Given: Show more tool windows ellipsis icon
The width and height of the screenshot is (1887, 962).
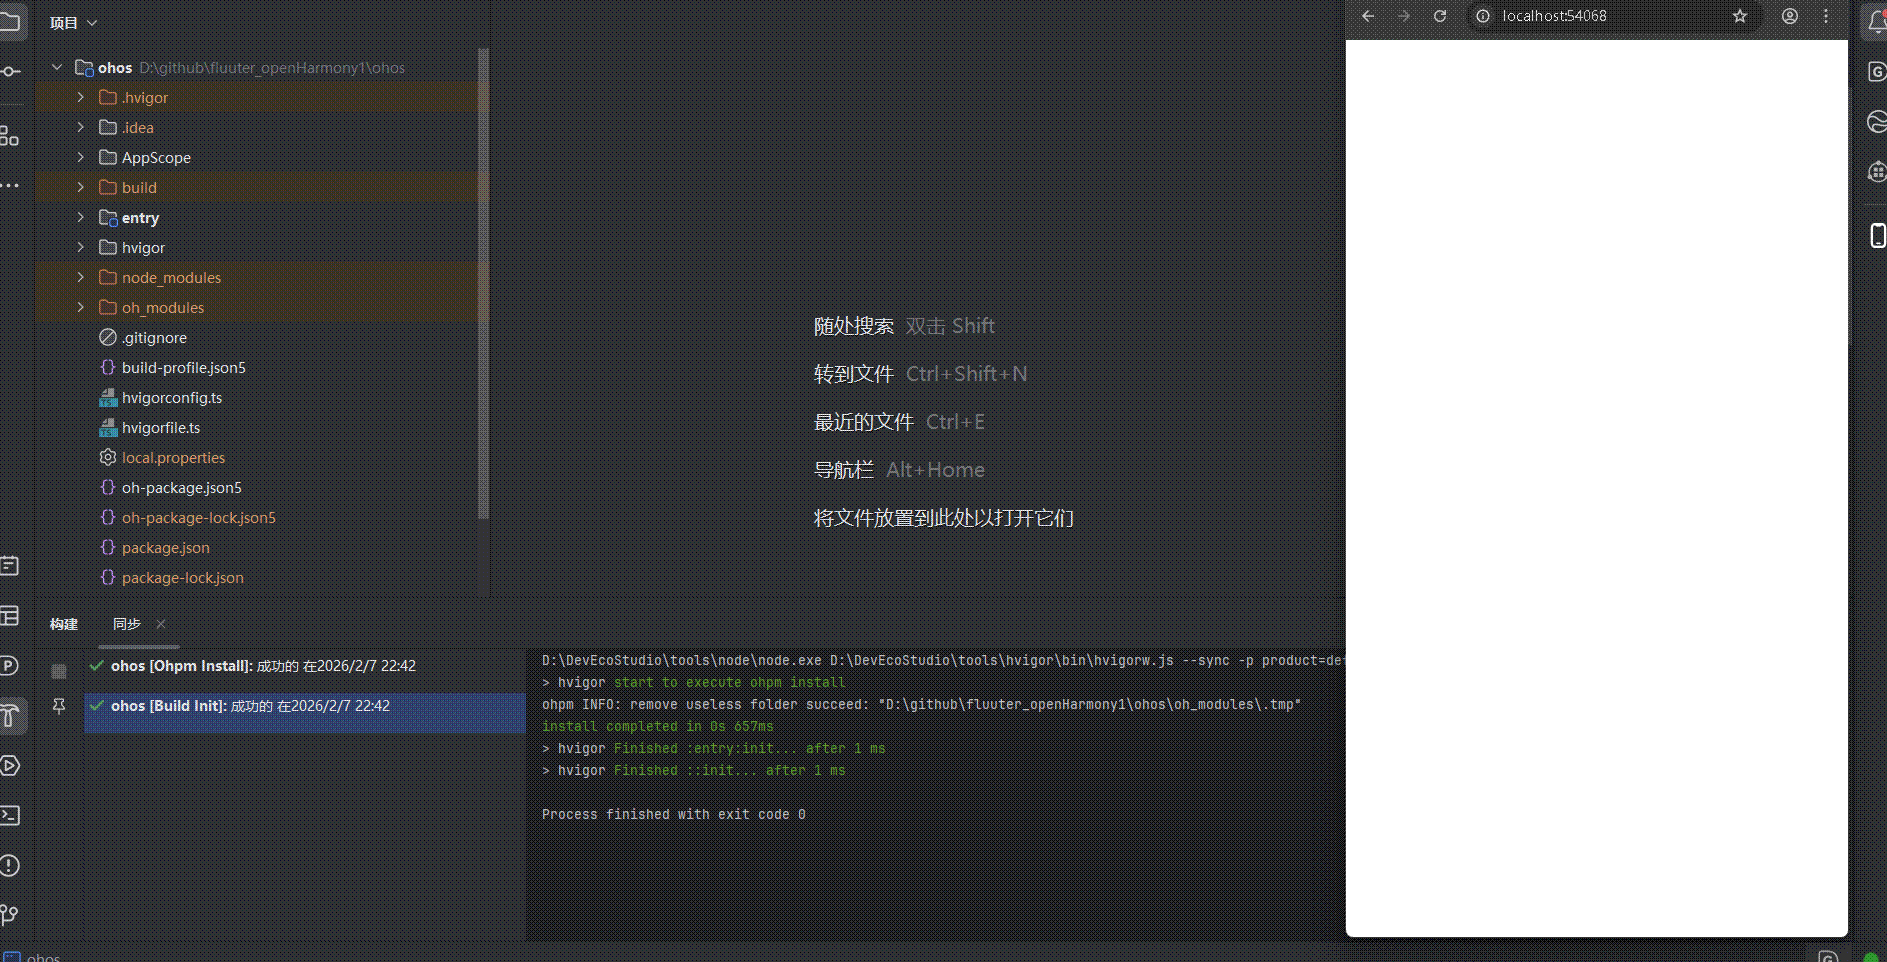Looking at the screenshot, I should pyautogui.click(x=9, y=185).
